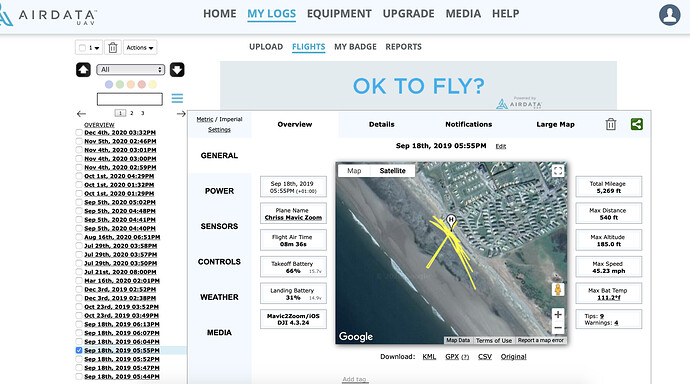The width and height of the screenshot is (690, 384).
Task: Go to HOME in top navigation
Action: 220,14
